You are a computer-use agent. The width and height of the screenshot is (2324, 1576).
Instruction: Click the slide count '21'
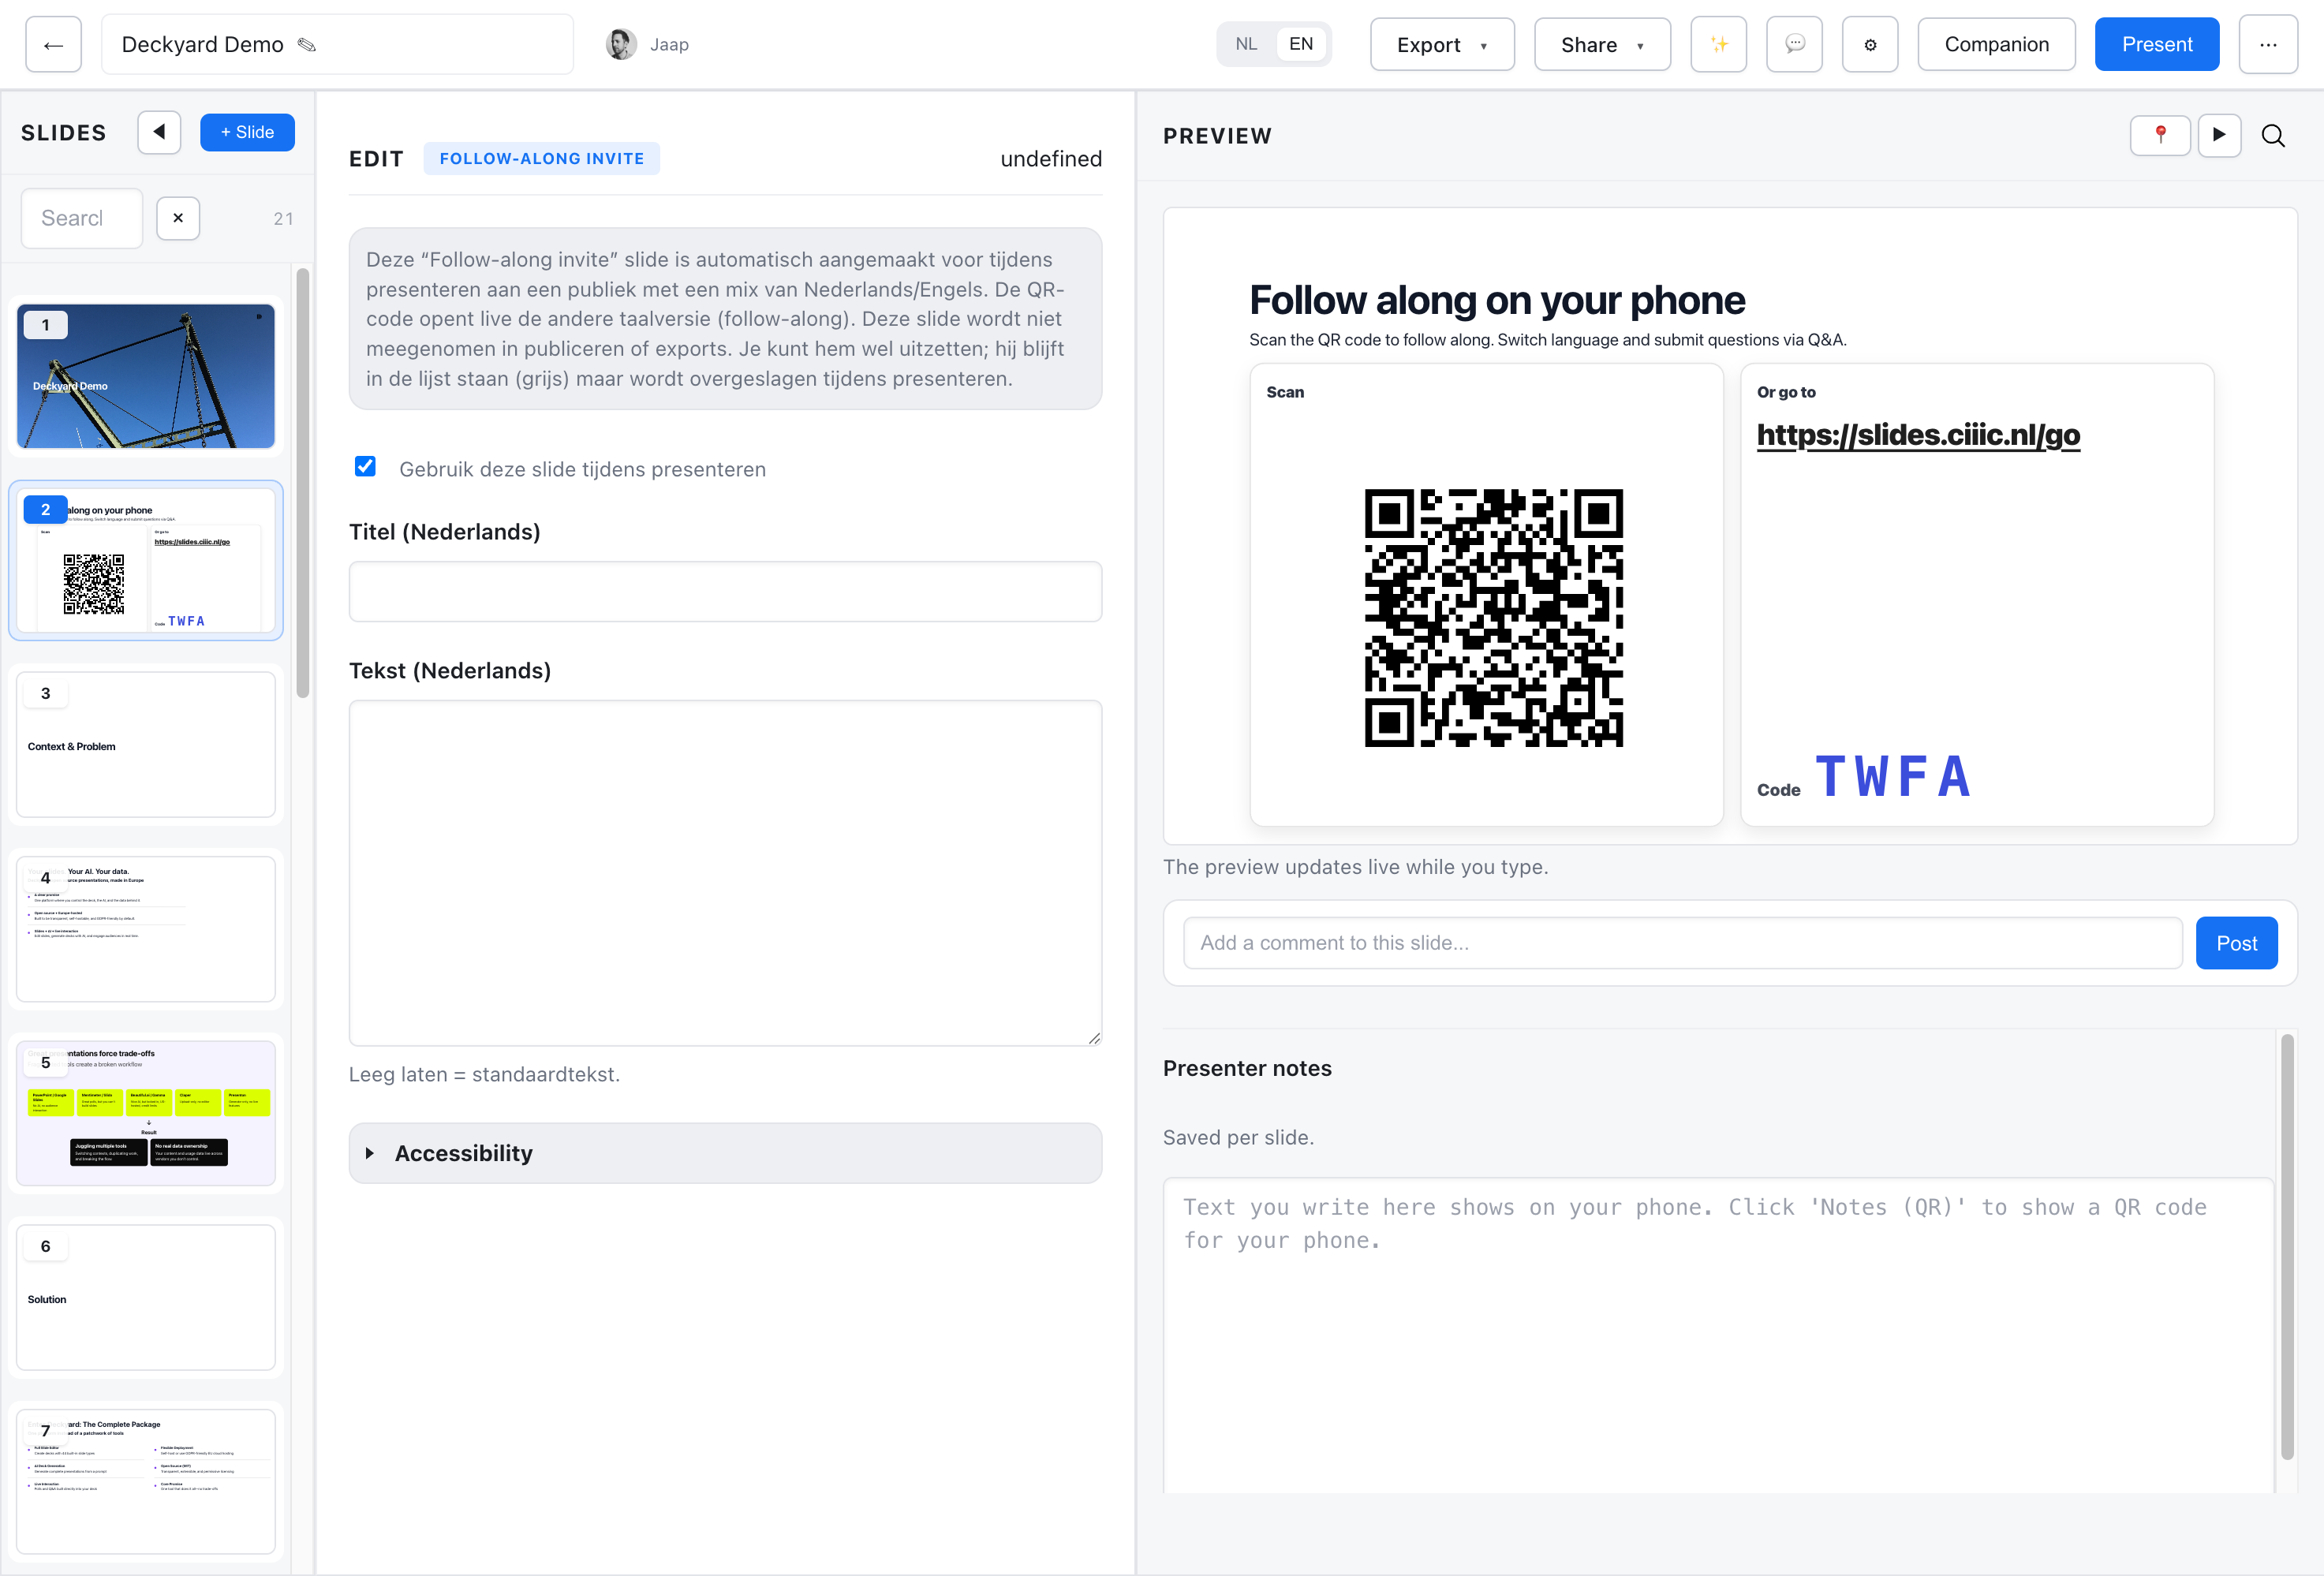pyautogui.click(x=283, y=219)
